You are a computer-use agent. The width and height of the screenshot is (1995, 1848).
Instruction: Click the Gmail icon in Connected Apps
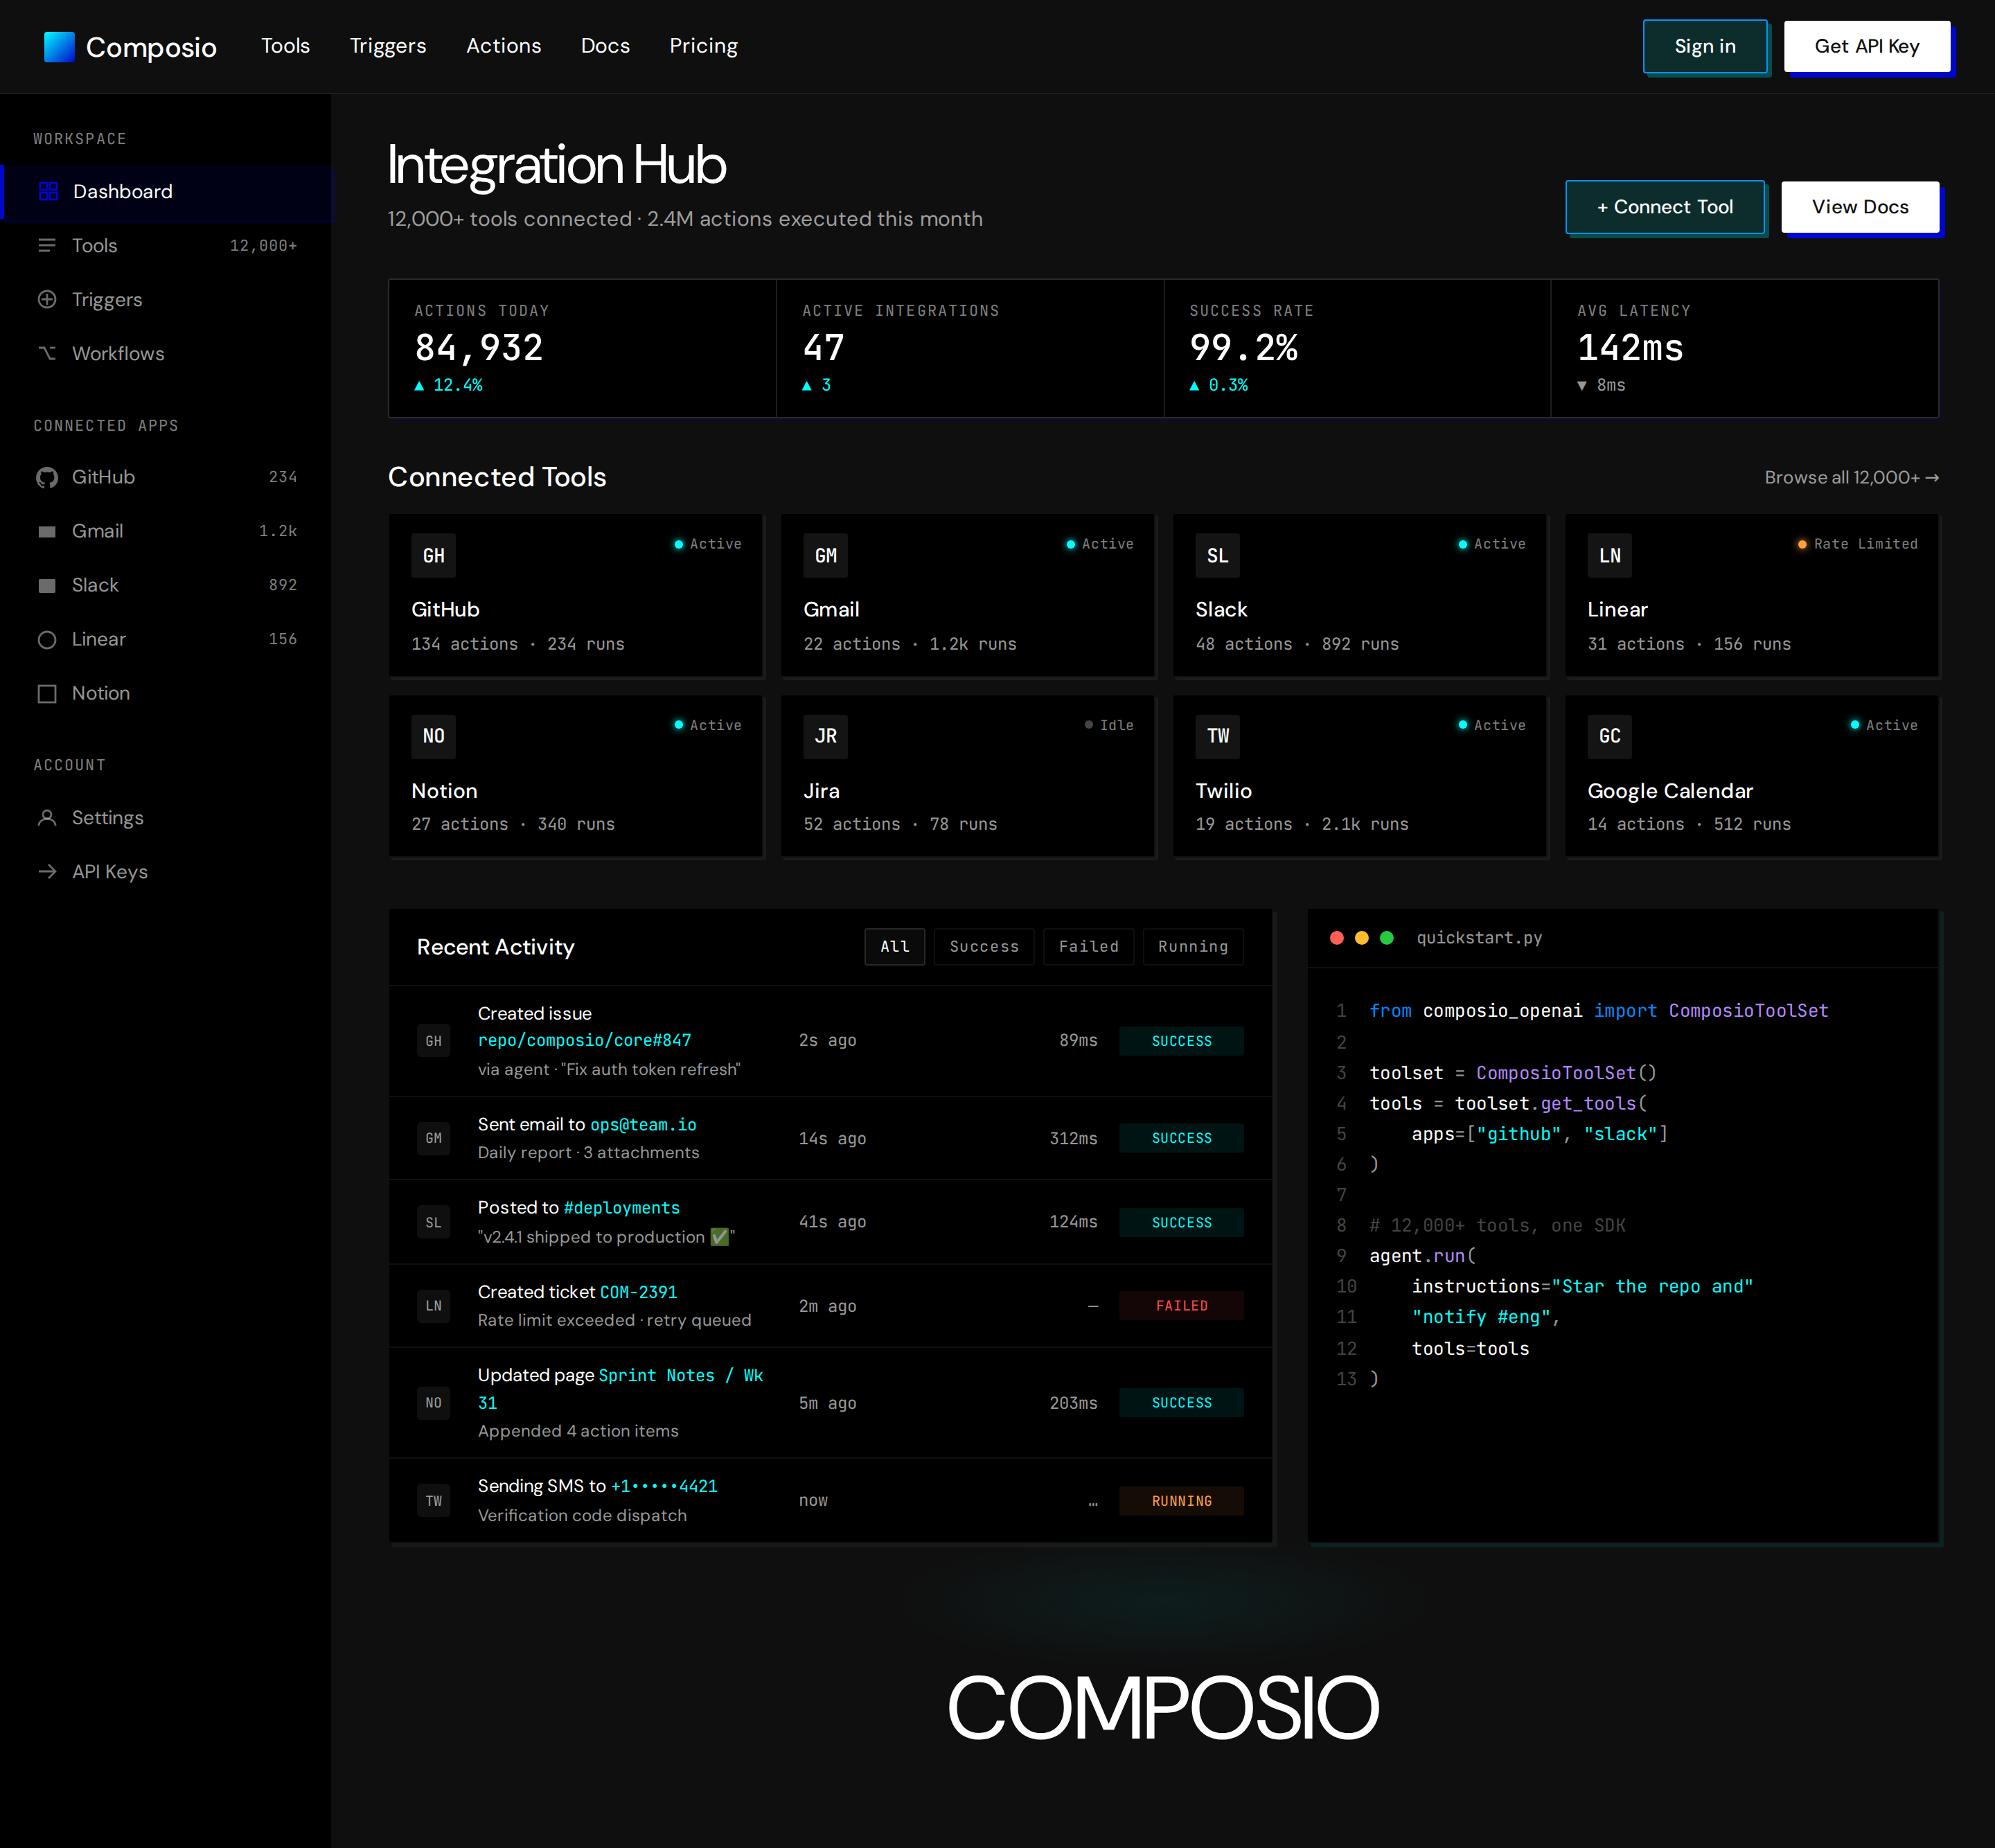click(x=47, y=532)
